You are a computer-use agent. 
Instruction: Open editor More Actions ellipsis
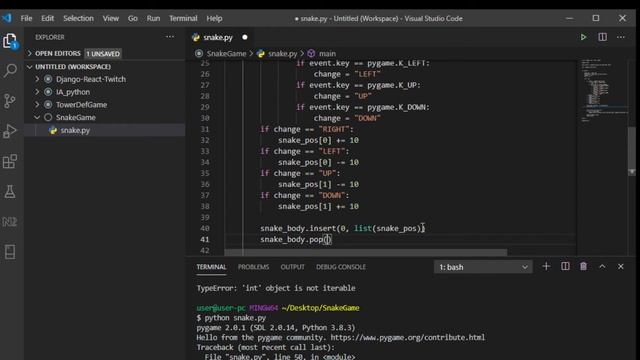click(621, 37)
